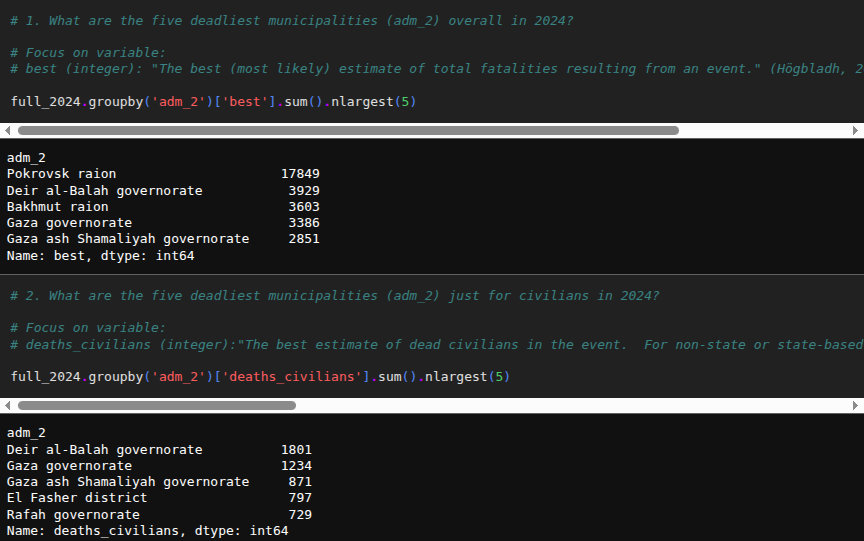Screen dimensions: 864x541
Task: Click empty track of the second cell's scrollbar
Action: 570,405
